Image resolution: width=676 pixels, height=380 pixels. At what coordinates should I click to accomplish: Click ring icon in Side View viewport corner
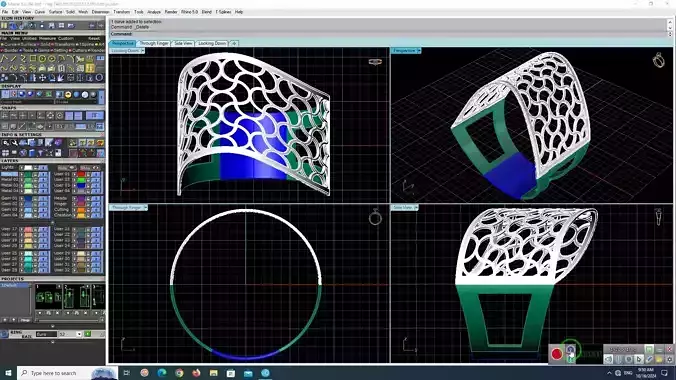point(659,217)
